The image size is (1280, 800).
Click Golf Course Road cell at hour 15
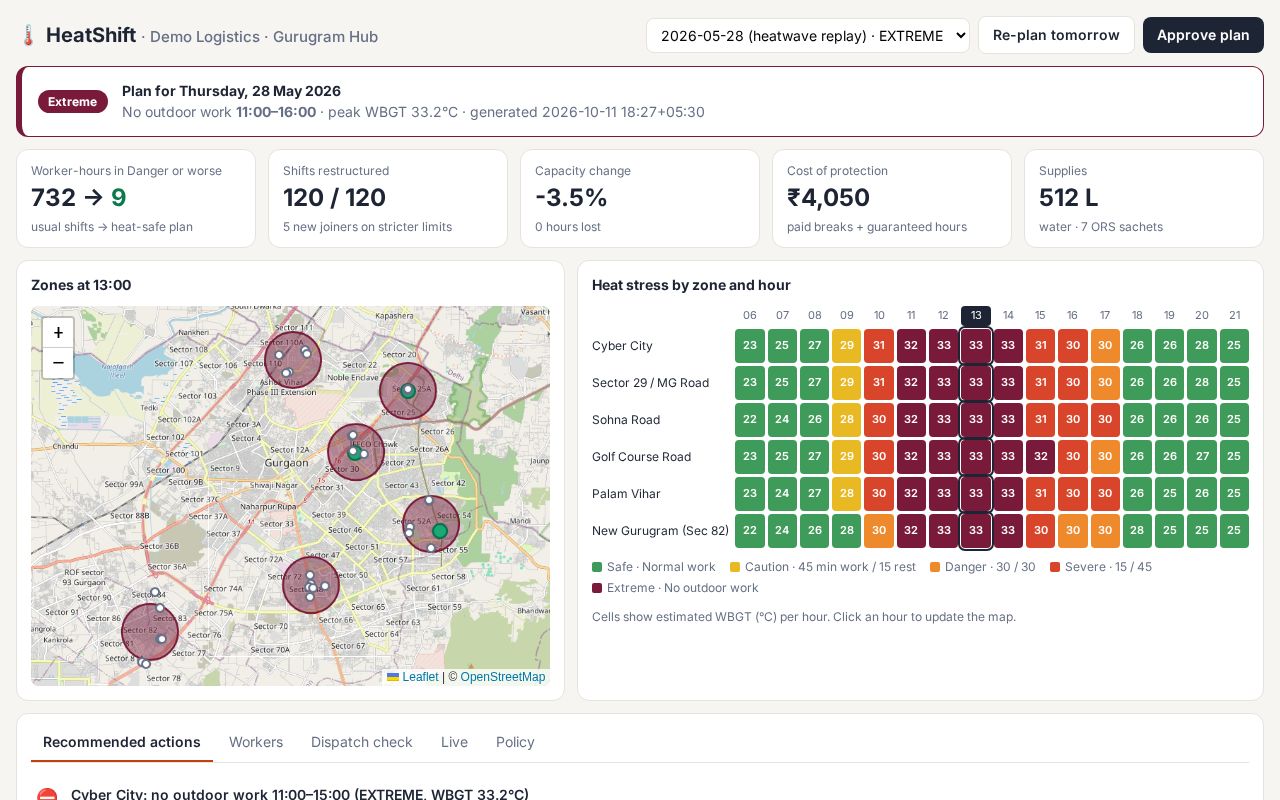[1040, 457]
